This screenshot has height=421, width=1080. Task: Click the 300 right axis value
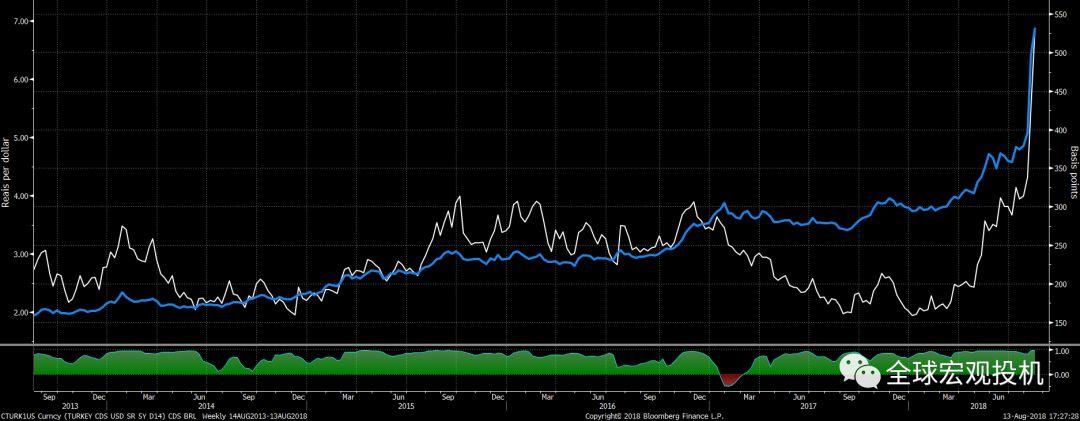1059,207
